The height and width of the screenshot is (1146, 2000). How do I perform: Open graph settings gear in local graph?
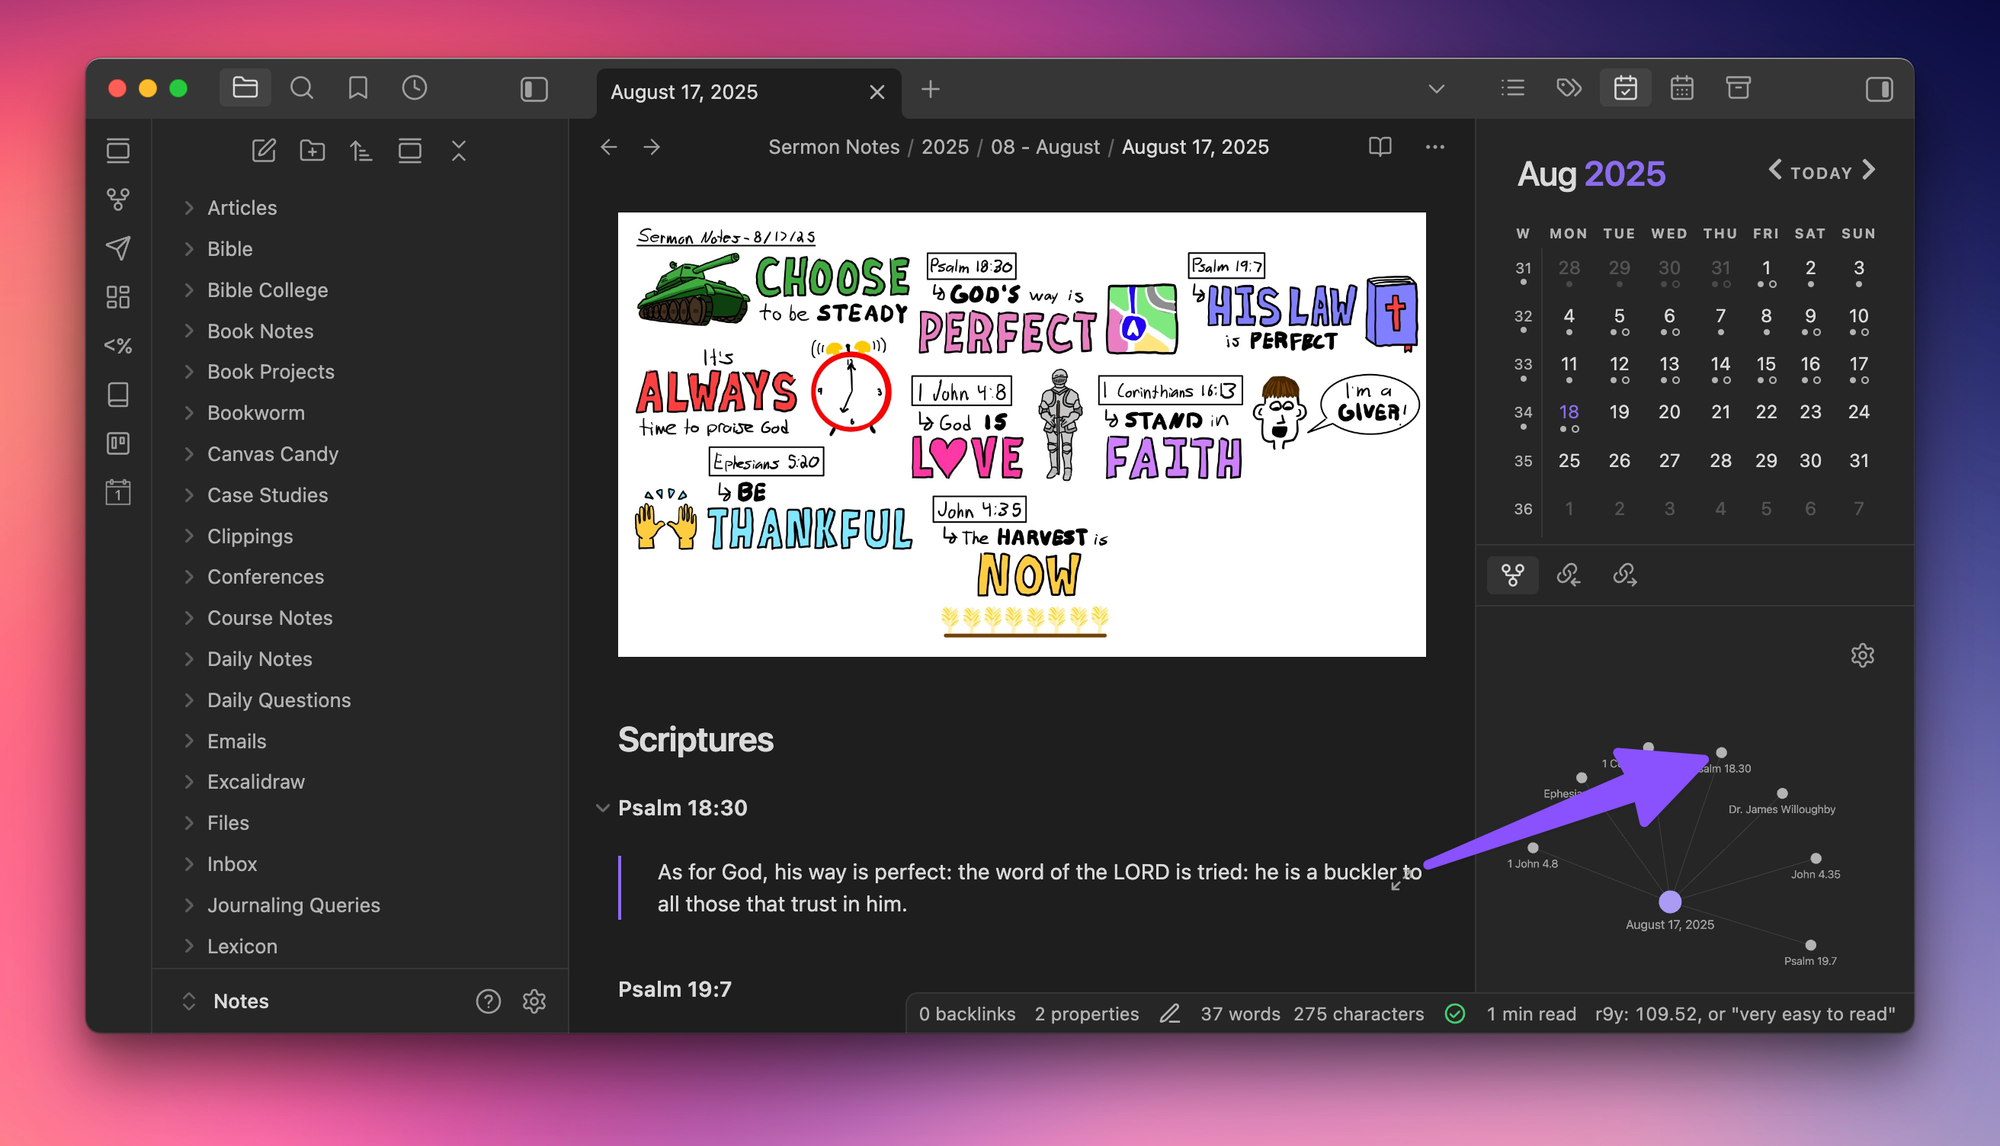tap(1862, 655)
